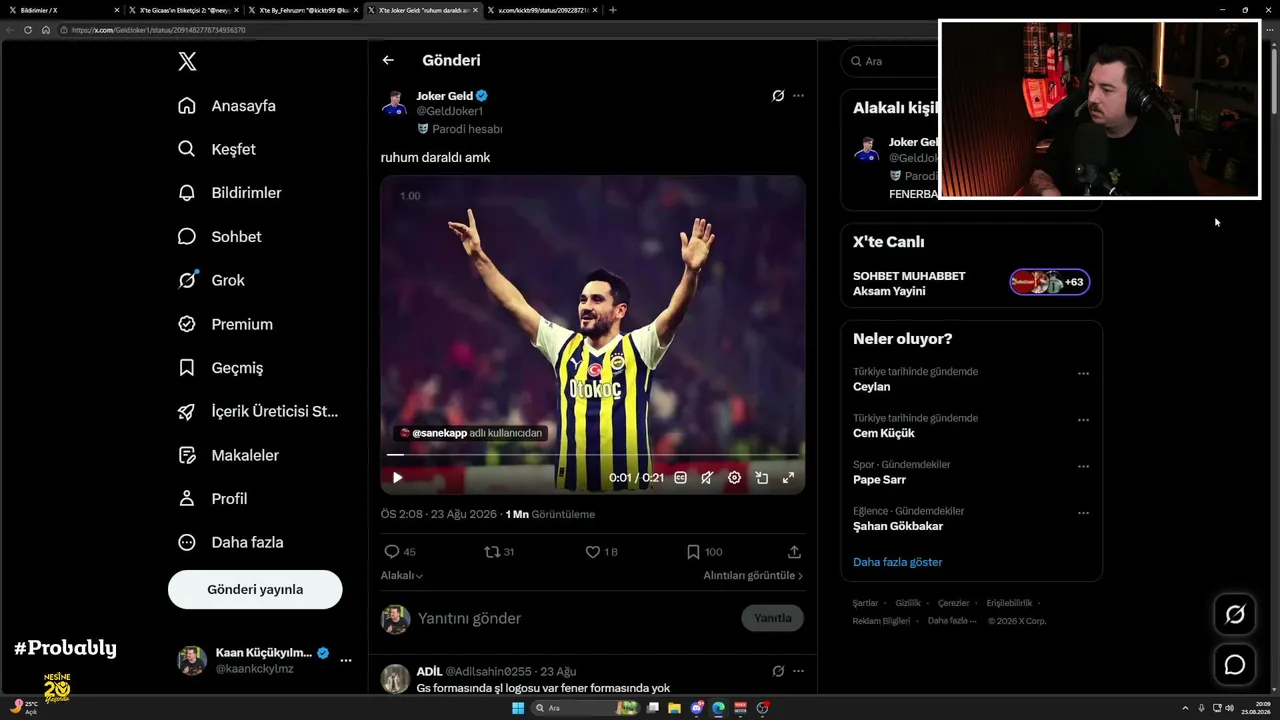Screen dimensions: 1280x720
Task: Open the Premium page
Action: [x=225, y=324]
